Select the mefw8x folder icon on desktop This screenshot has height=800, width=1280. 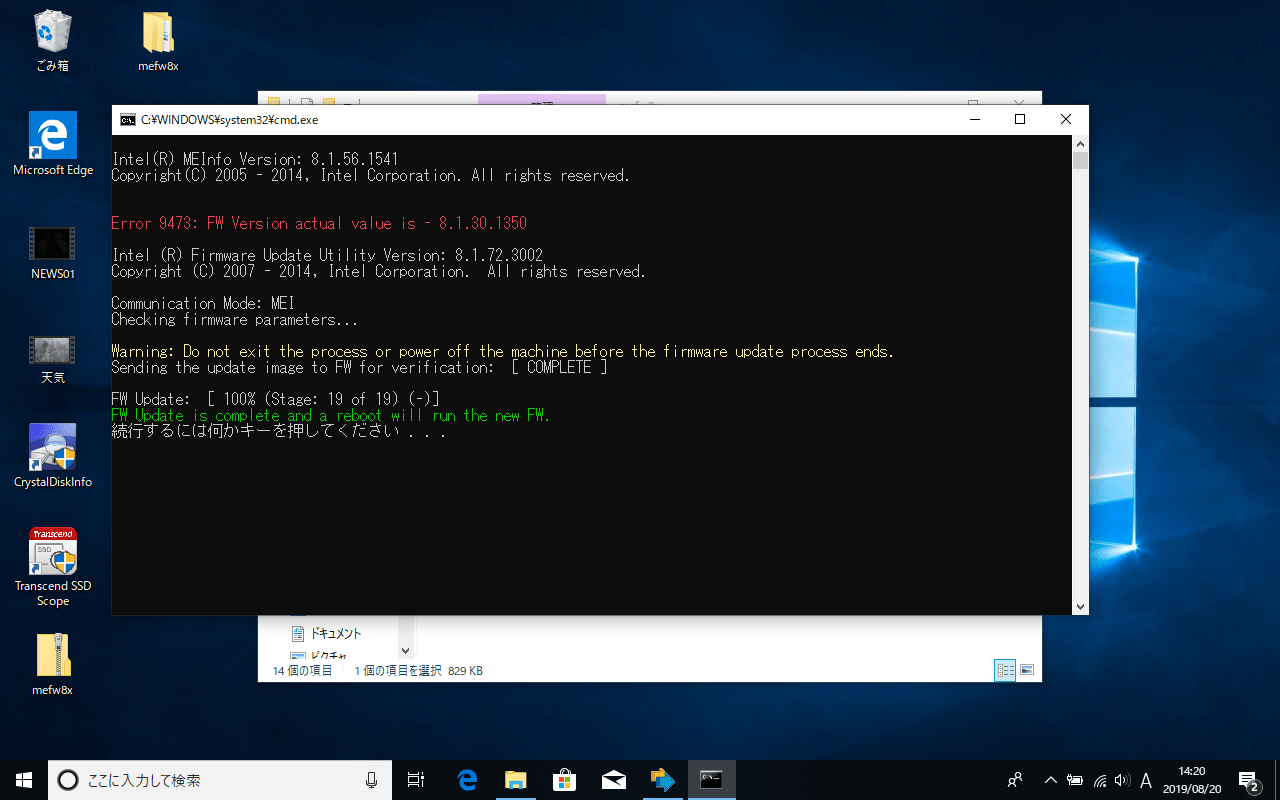(158, 42)
